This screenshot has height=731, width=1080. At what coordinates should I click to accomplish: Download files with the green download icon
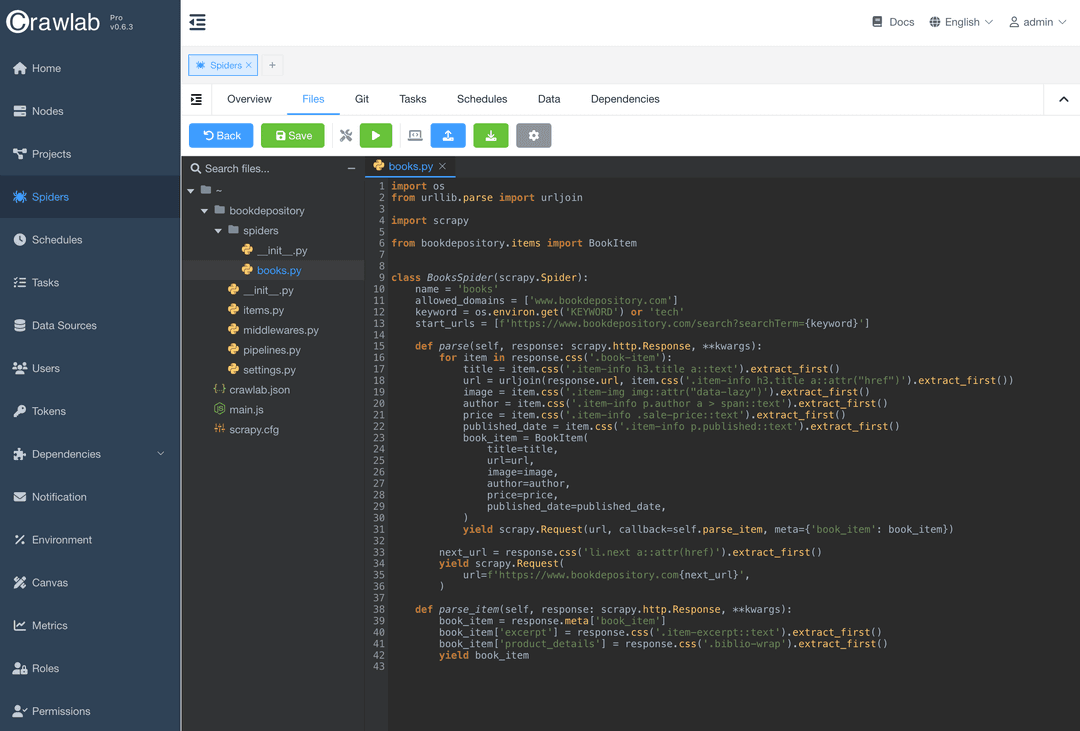(x=490, y=135)
